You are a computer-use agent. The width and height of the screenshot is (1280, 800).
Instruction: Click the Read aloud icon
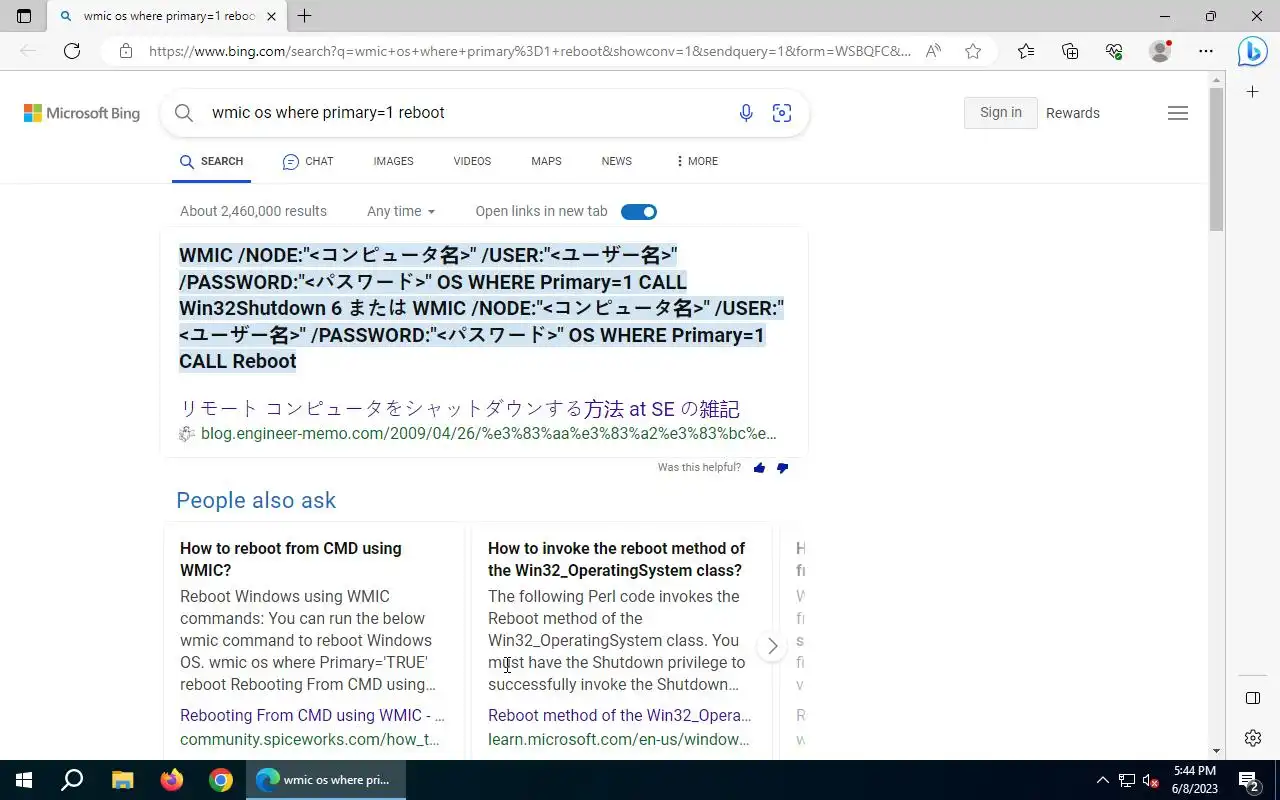(x=933, y=51)
